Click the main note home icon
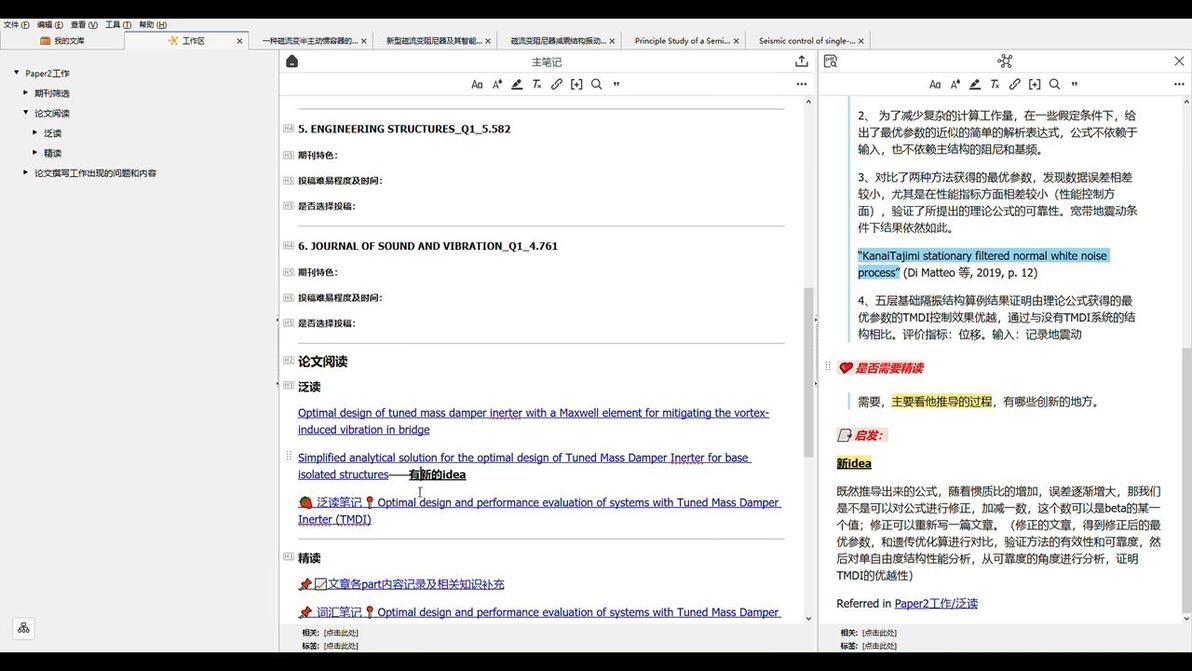 292,62
